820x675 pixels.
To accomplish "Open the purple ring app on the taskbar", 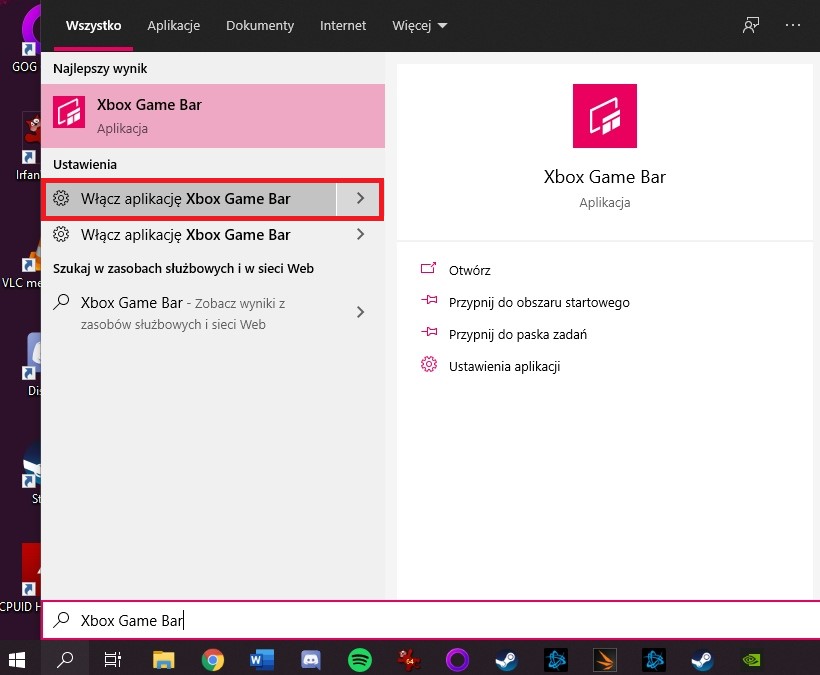I will (x=458, y=660).
